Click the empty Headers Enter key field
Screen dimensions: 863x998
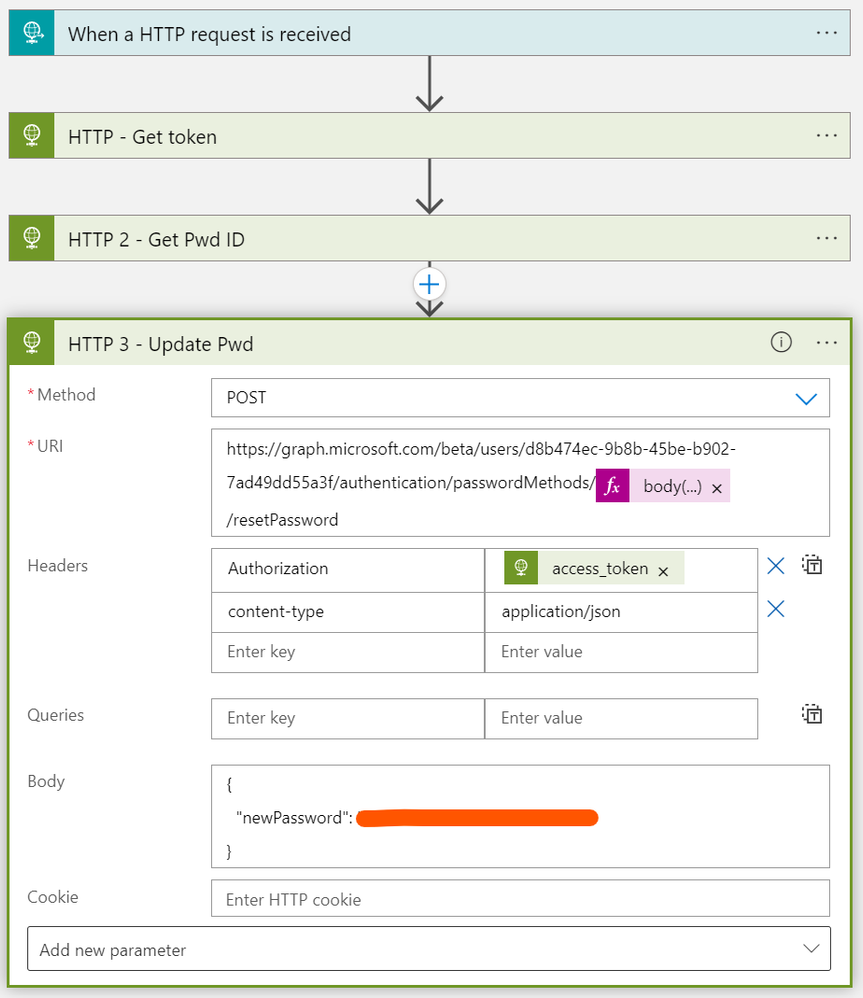[x=348, y=652]
